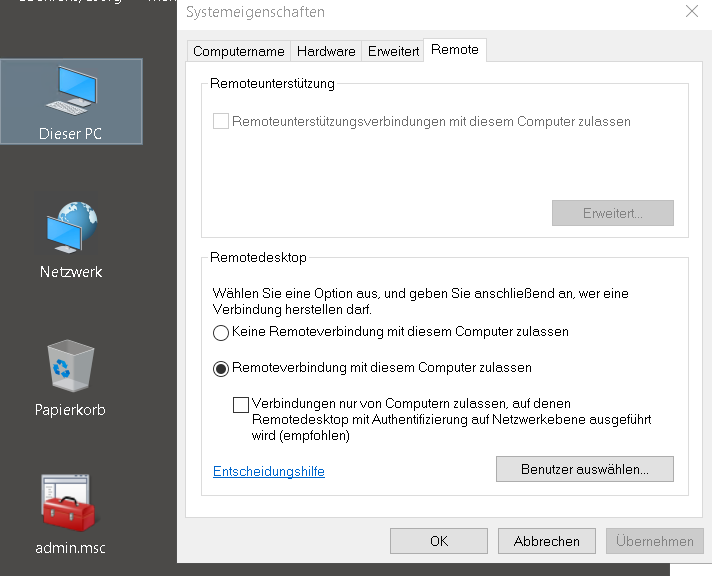Confirm settings with the OK button
Viewport: 712px width, 576px height.
pyautogui.click(x=439, y=541)
